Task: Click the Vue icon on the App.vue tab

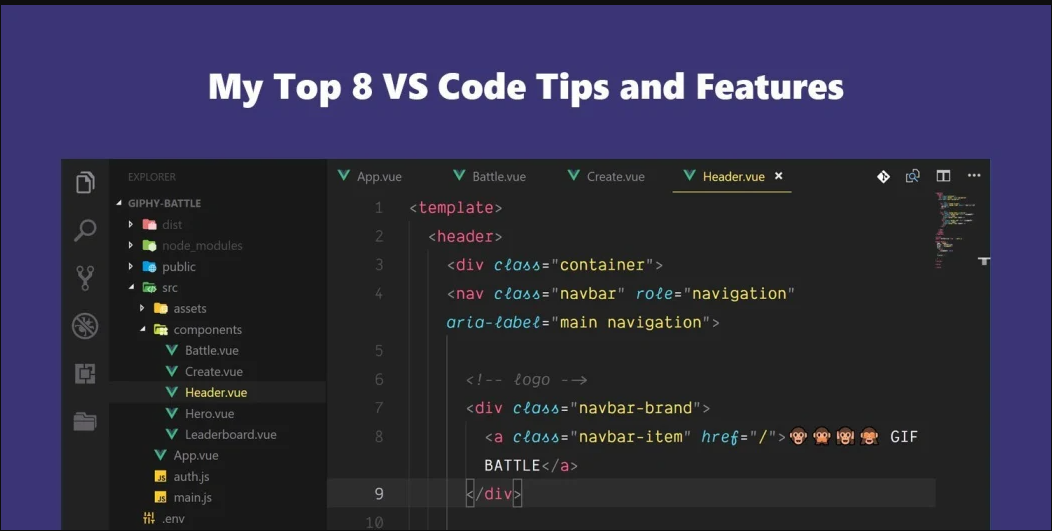Action: click(x=344, y=175)
